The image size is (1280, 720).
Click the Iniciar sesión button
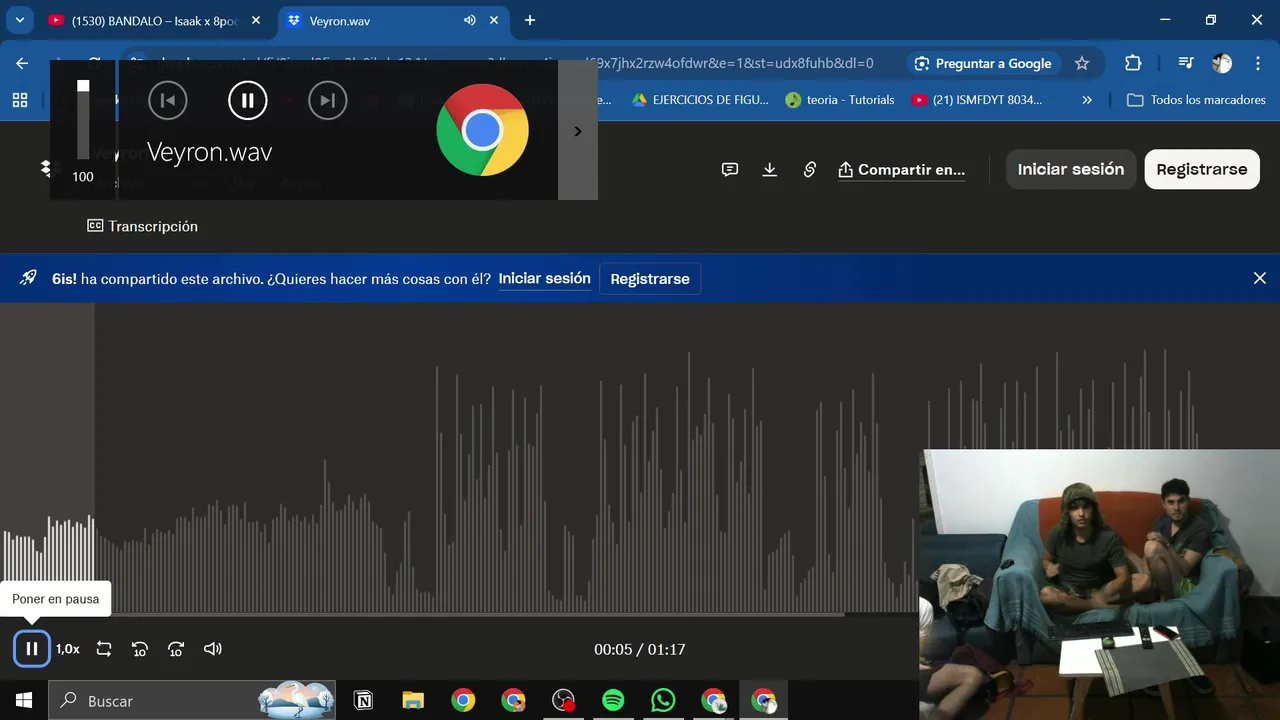(x=1071, y=169)
